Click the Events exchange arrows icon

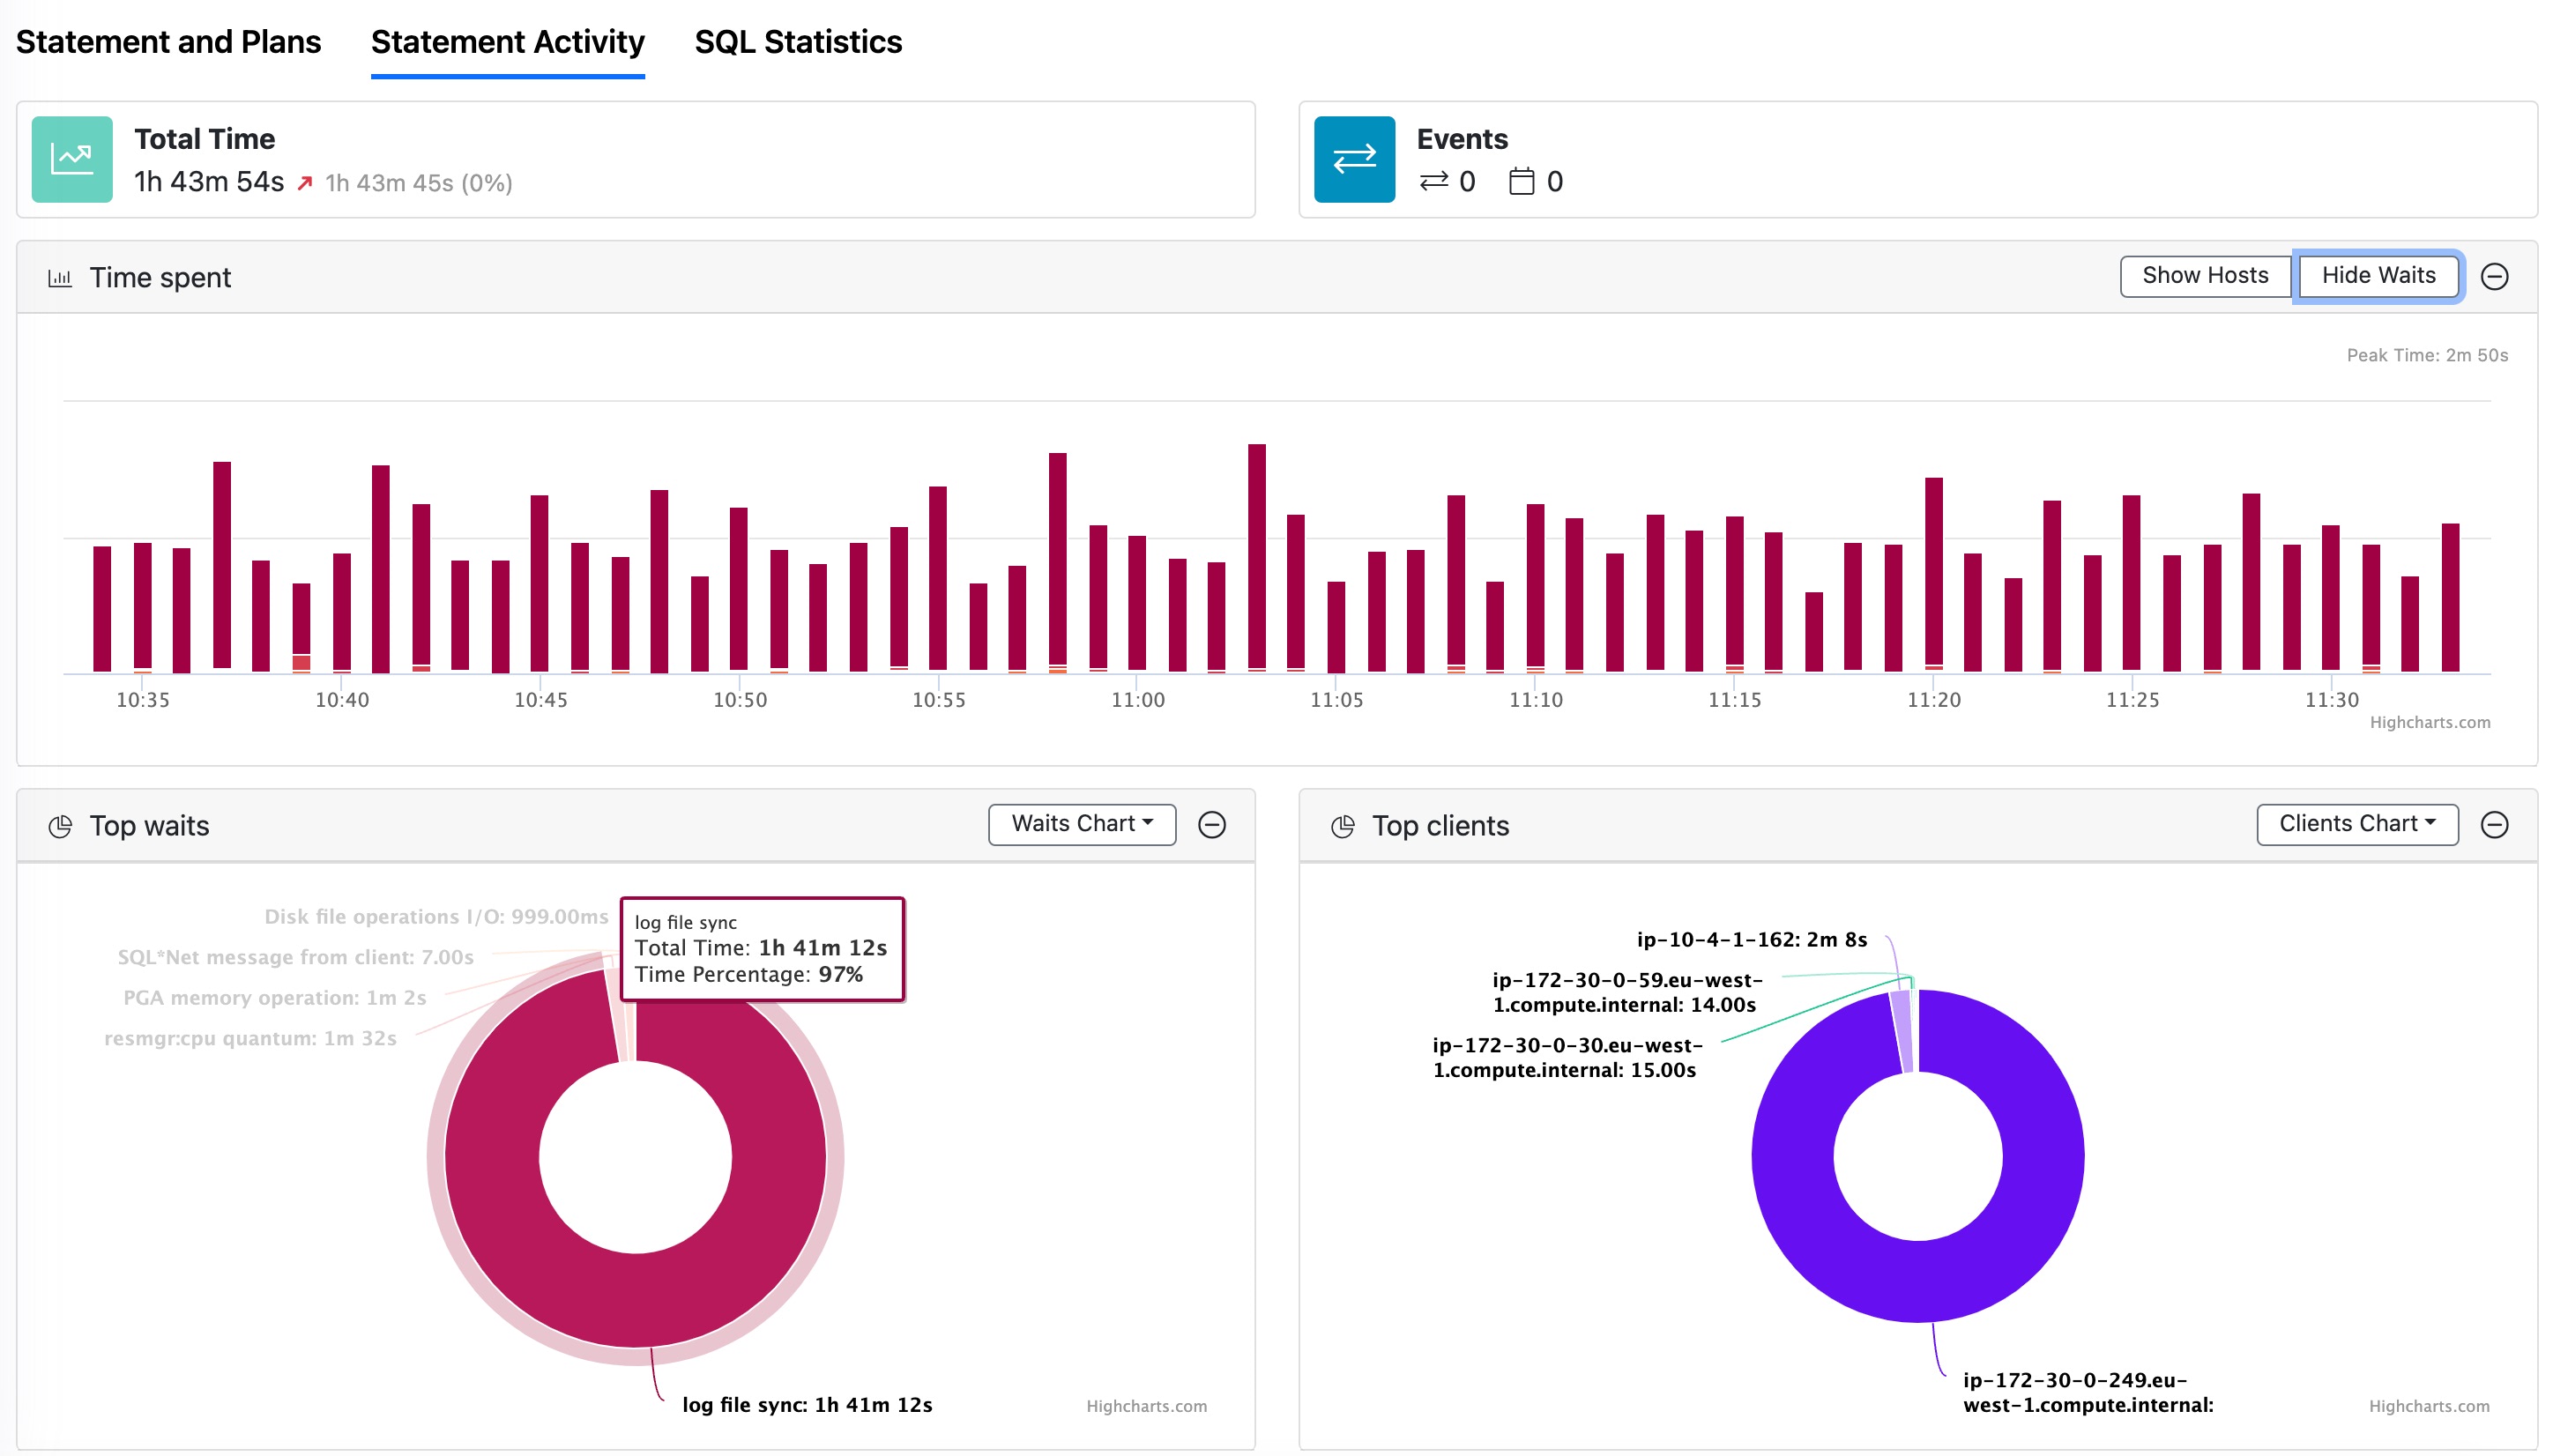pos(1353,158)
